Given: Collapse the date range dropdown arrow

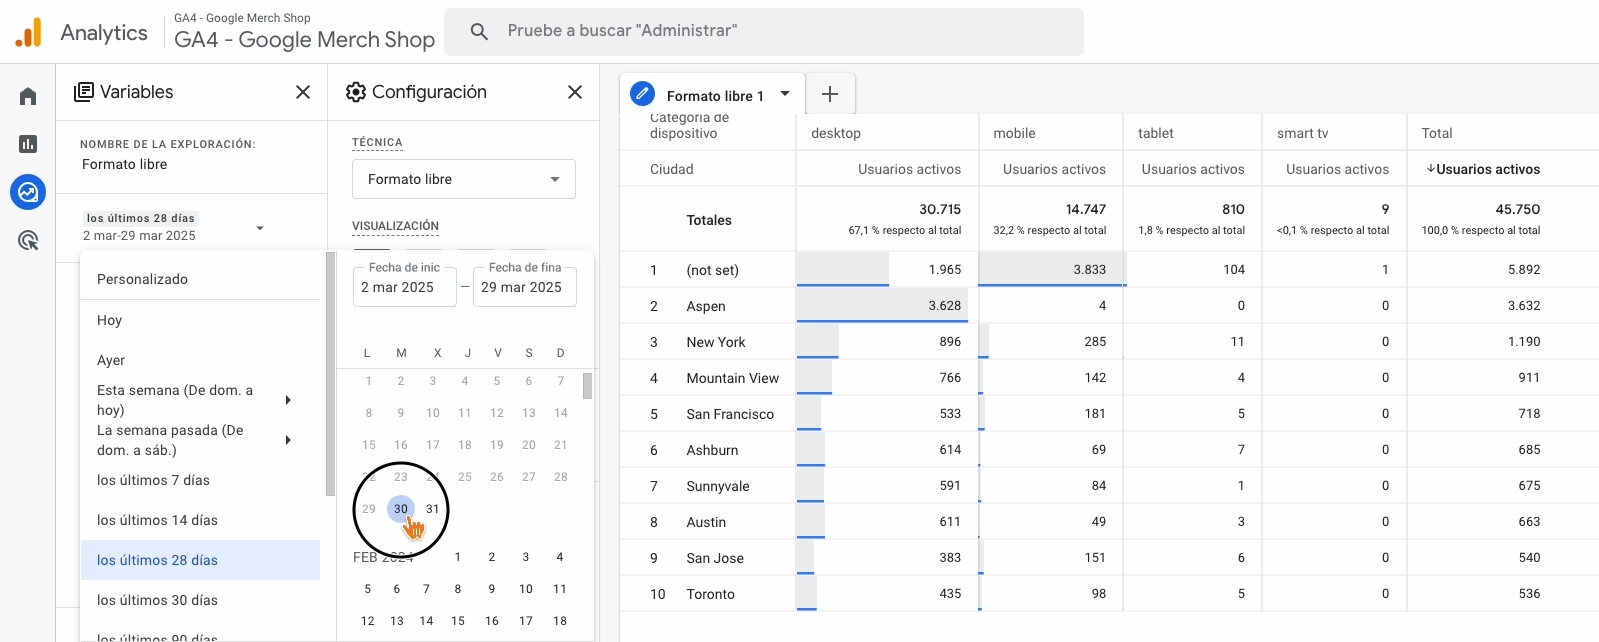Looking at the screenshot, I should (260, 228).
